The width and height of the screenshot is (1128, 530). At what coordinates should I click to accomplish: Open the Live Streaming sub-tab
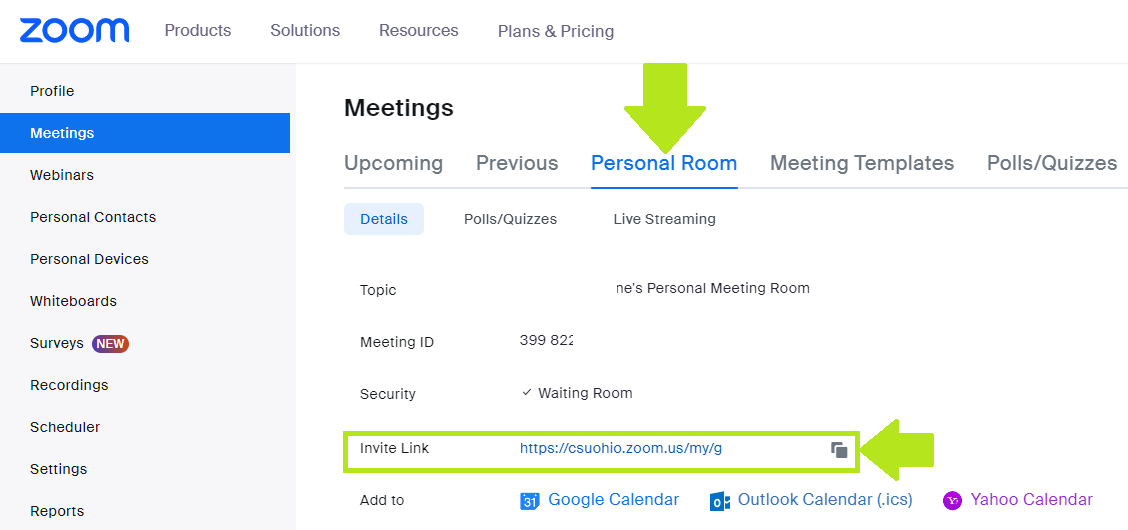[x=664, y=219]
